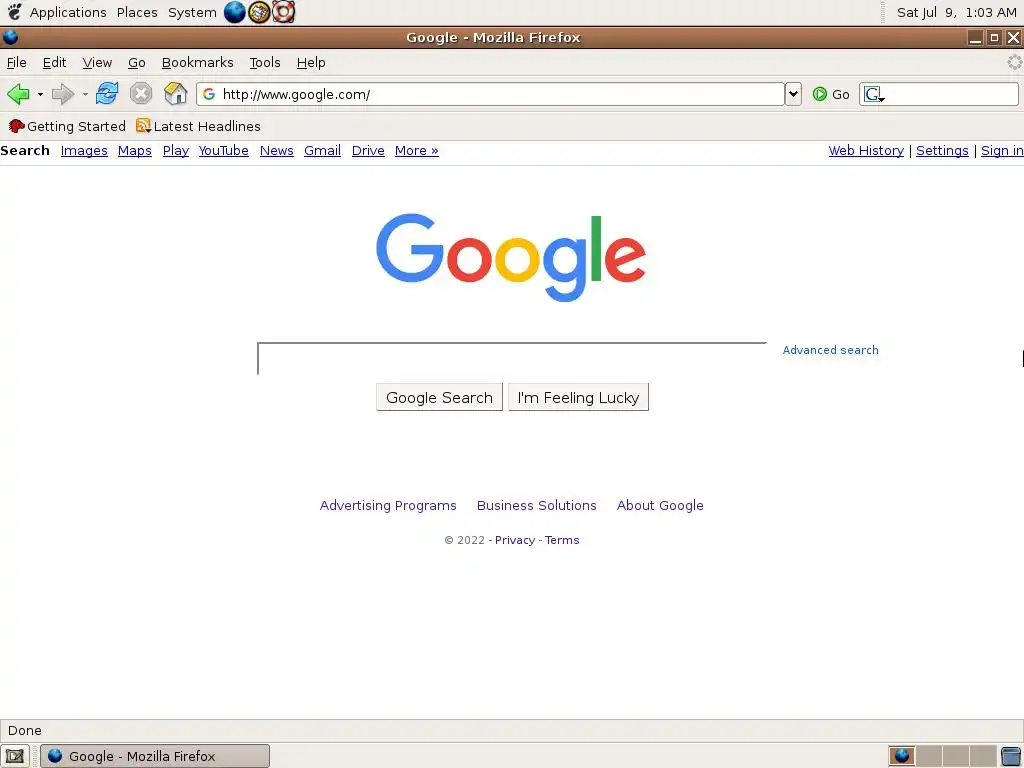The height and width of the screenshot is (768, 1024).
Task: Open the Tools menu
Action: coord(264,63)
